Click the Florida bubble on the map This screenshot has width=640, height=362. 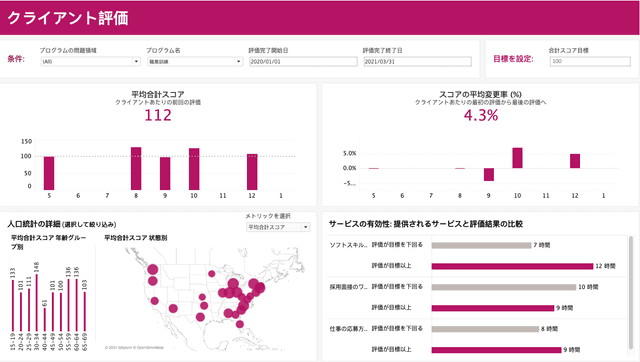(x=240, y=324)
